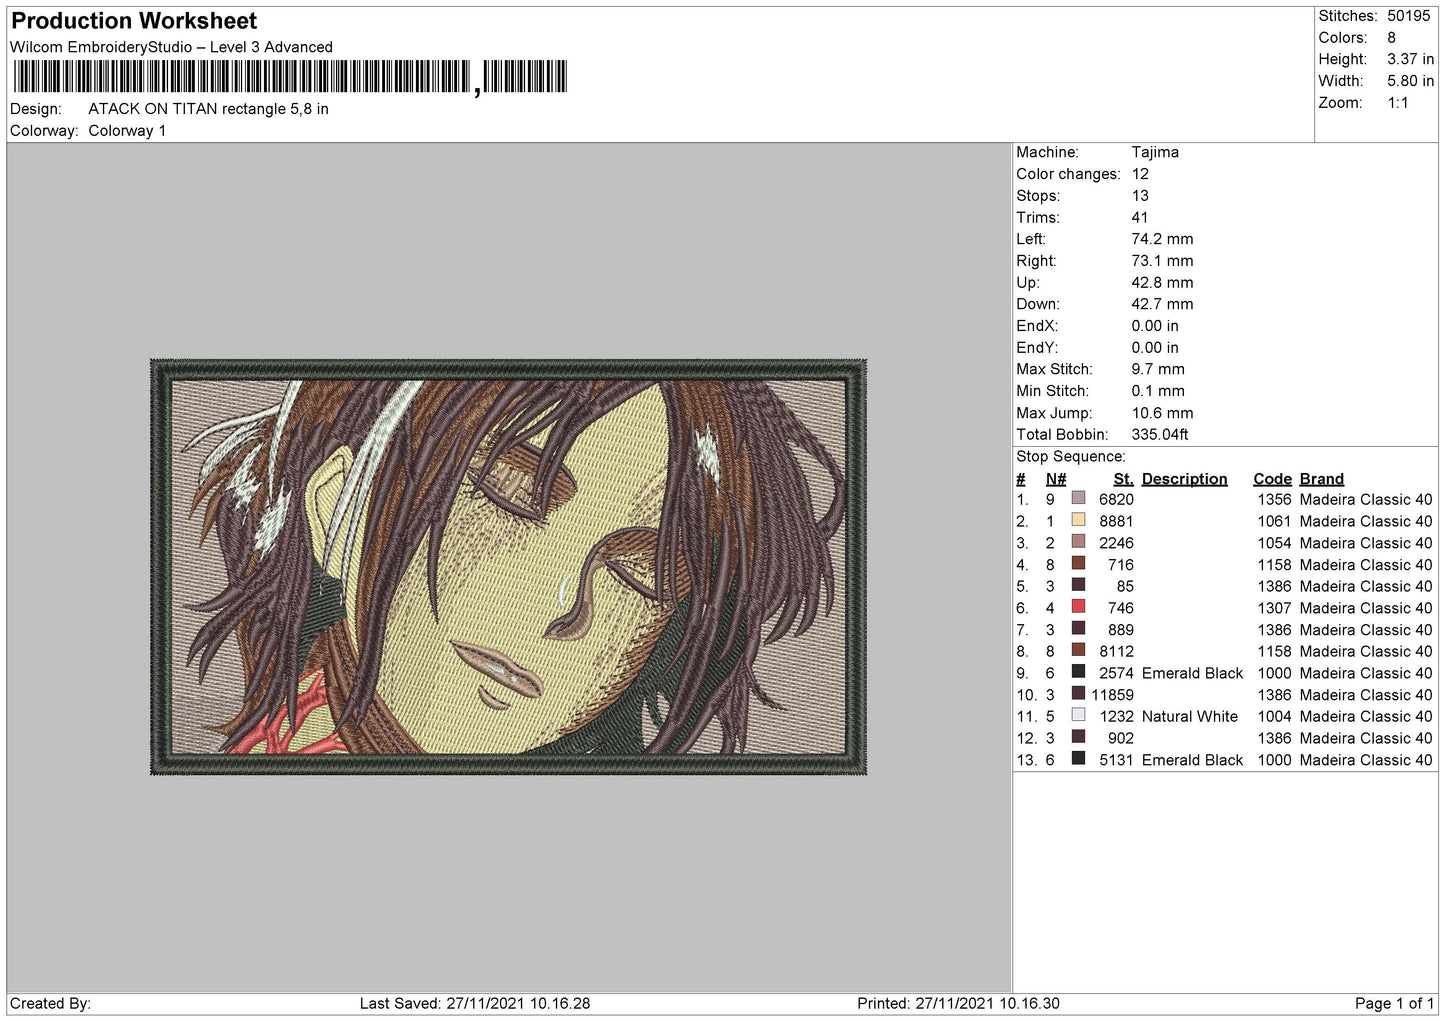Click the Colors value 8
1445x1021 pixels.
1391,38
